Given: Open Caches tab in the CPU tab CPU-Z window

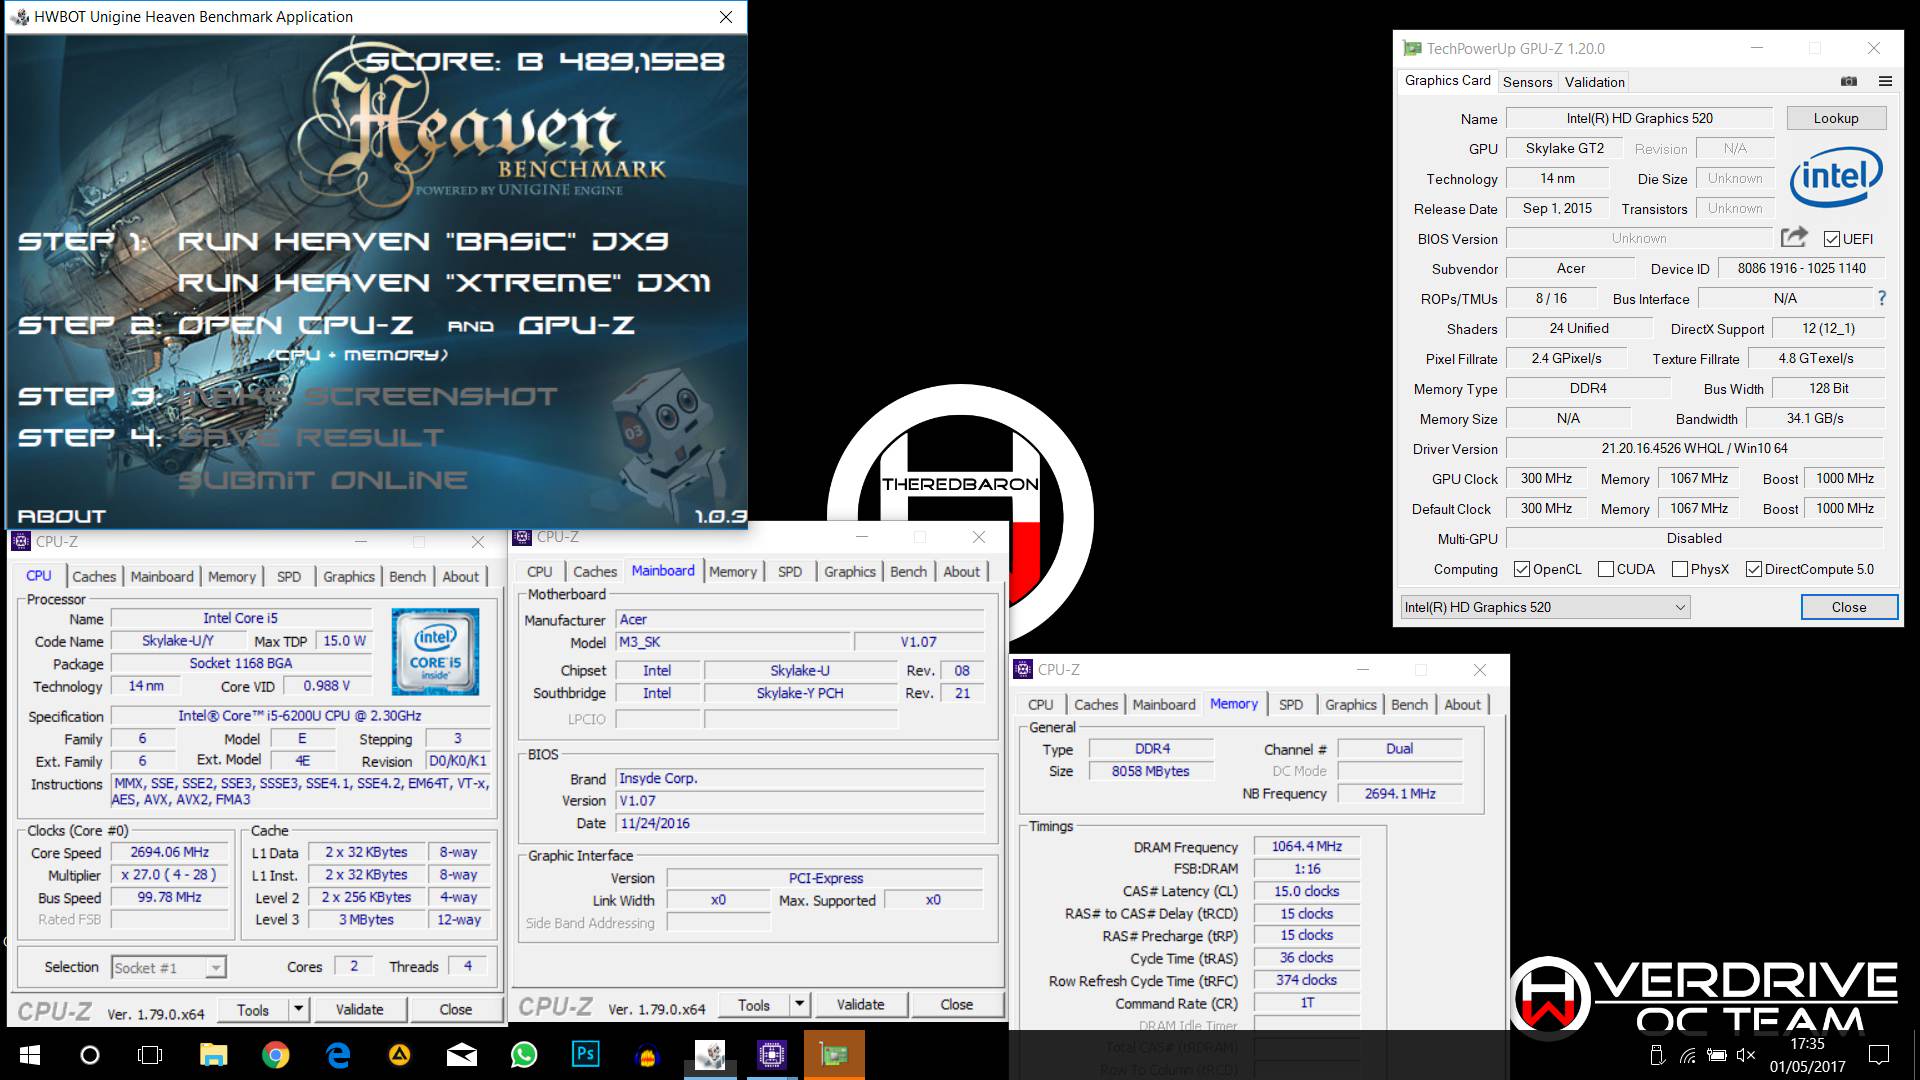Looking at the screenshot, I should click(x=94, y=576).
